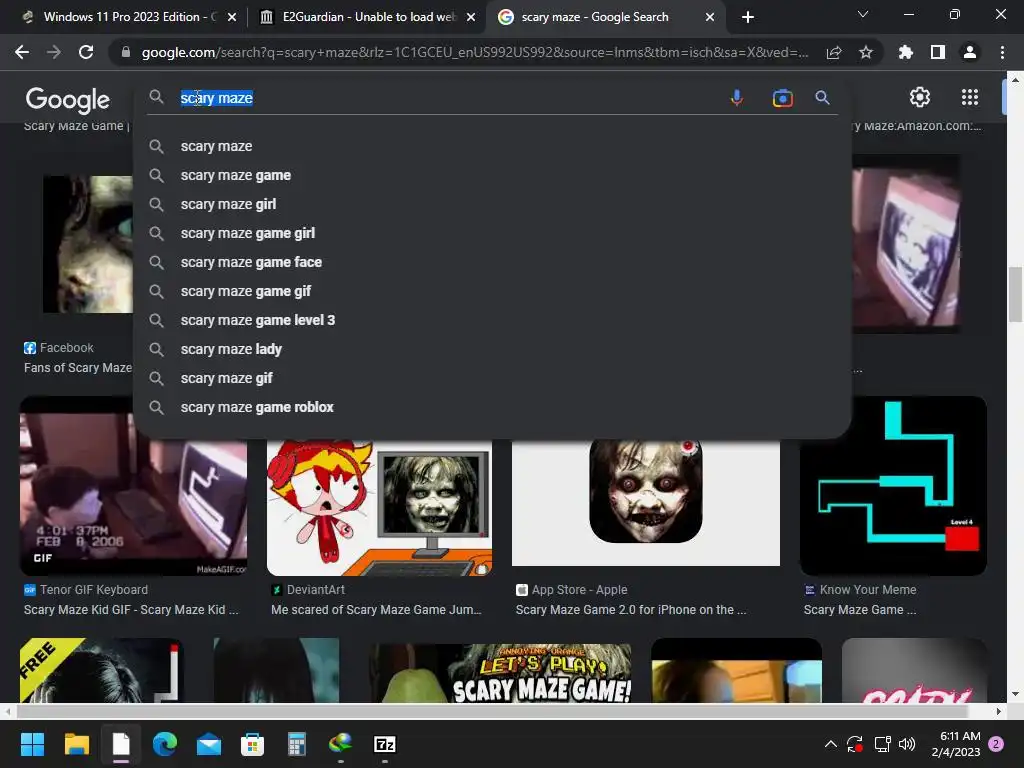
Task: Open the 6:11 AM clock and date
Action: point(956,744)
